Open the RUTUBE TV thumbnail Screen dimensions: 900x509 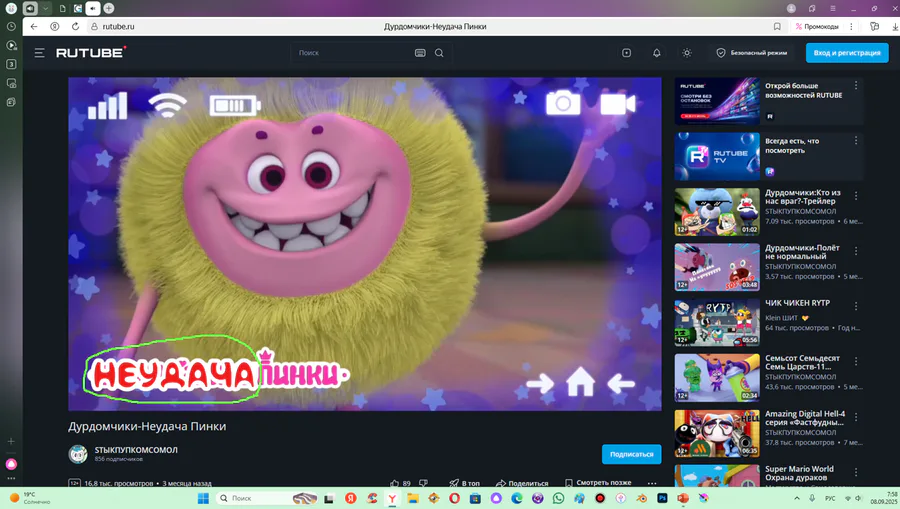pos(717,157)
